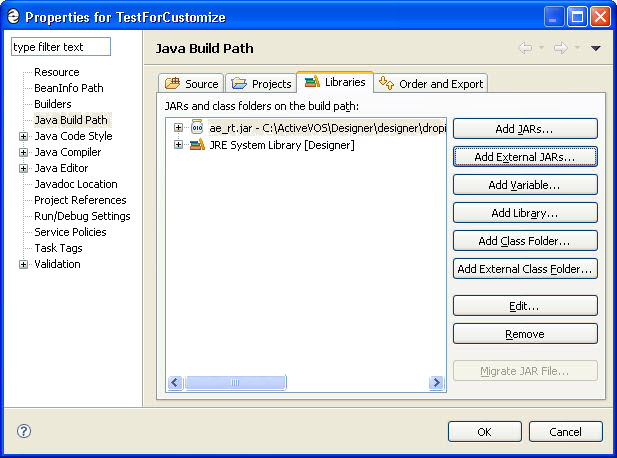The image size is (617, 458).
Task: Click the back navigation arrow icon
Action: click(526, 48)
